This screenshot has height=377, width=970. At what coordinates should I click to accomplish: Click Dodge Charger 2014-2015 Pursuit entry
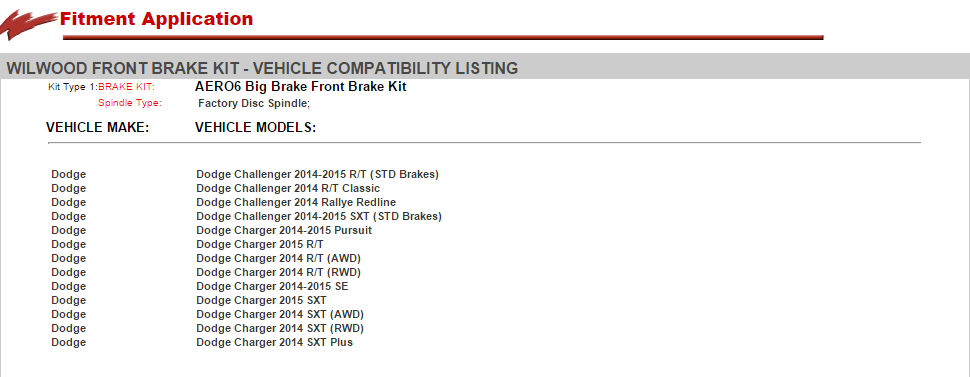[x=284, y=230]
